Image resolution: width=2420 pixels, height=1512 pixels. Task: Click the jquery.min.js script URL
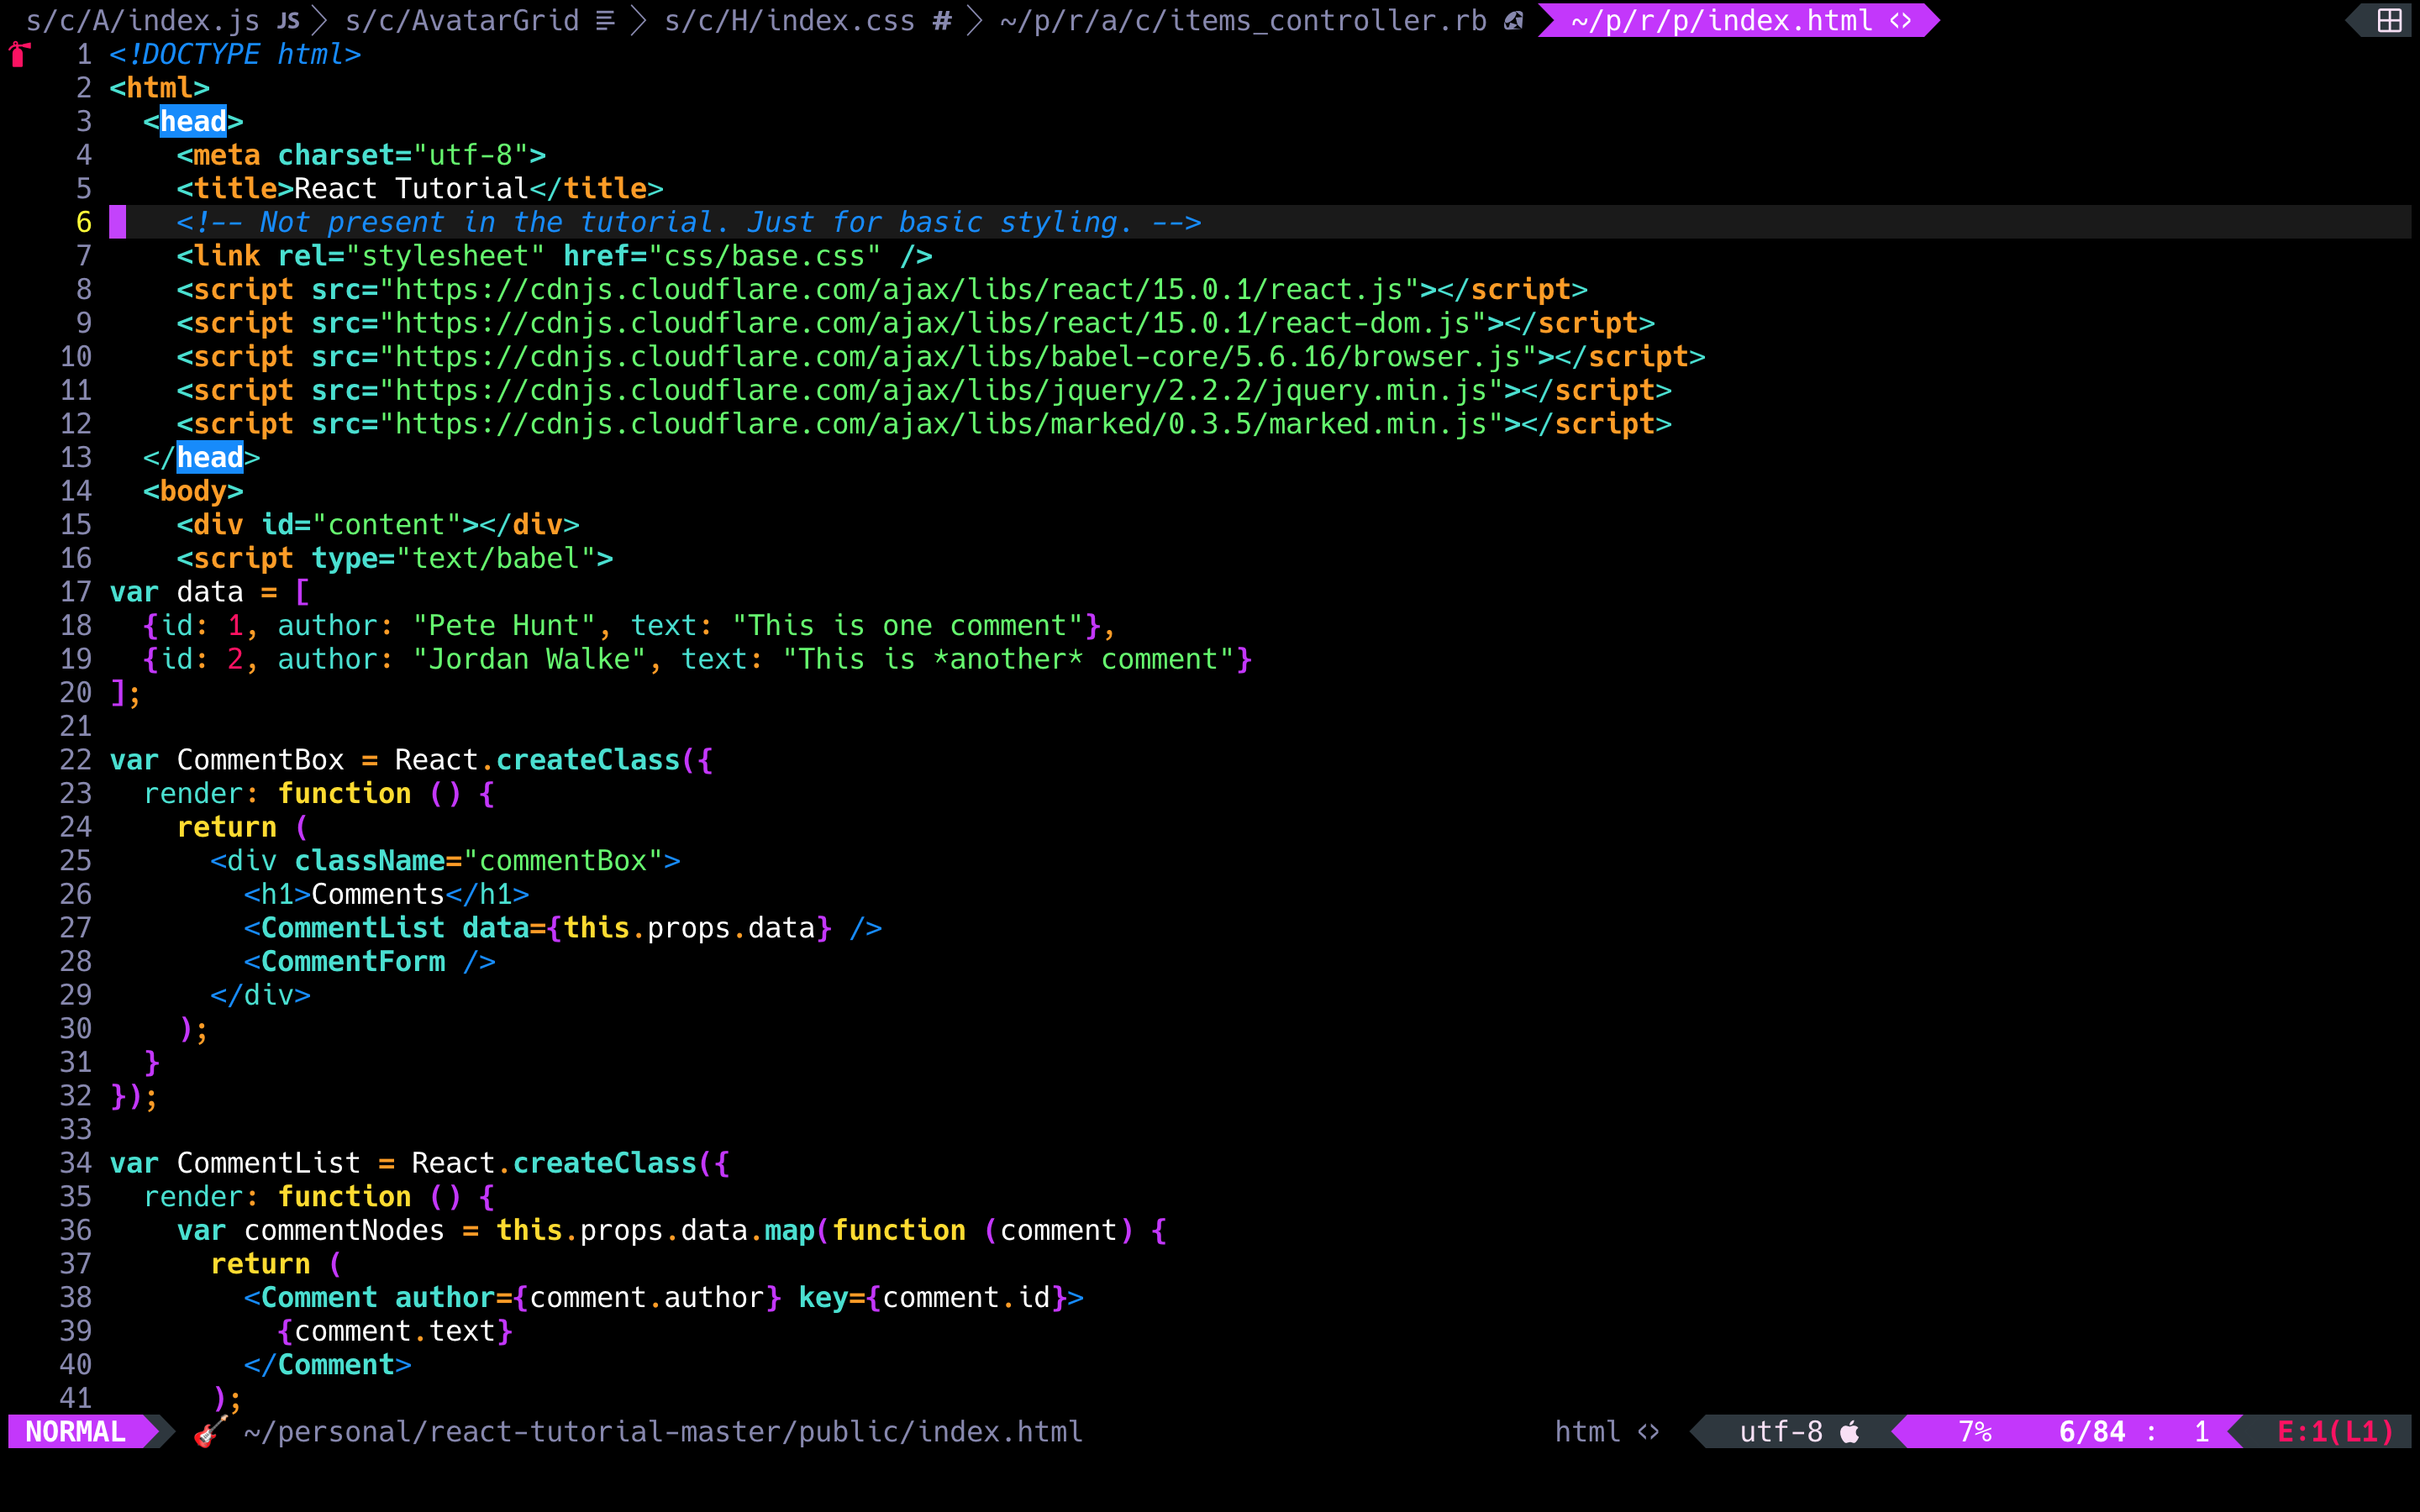coord(941,390)
